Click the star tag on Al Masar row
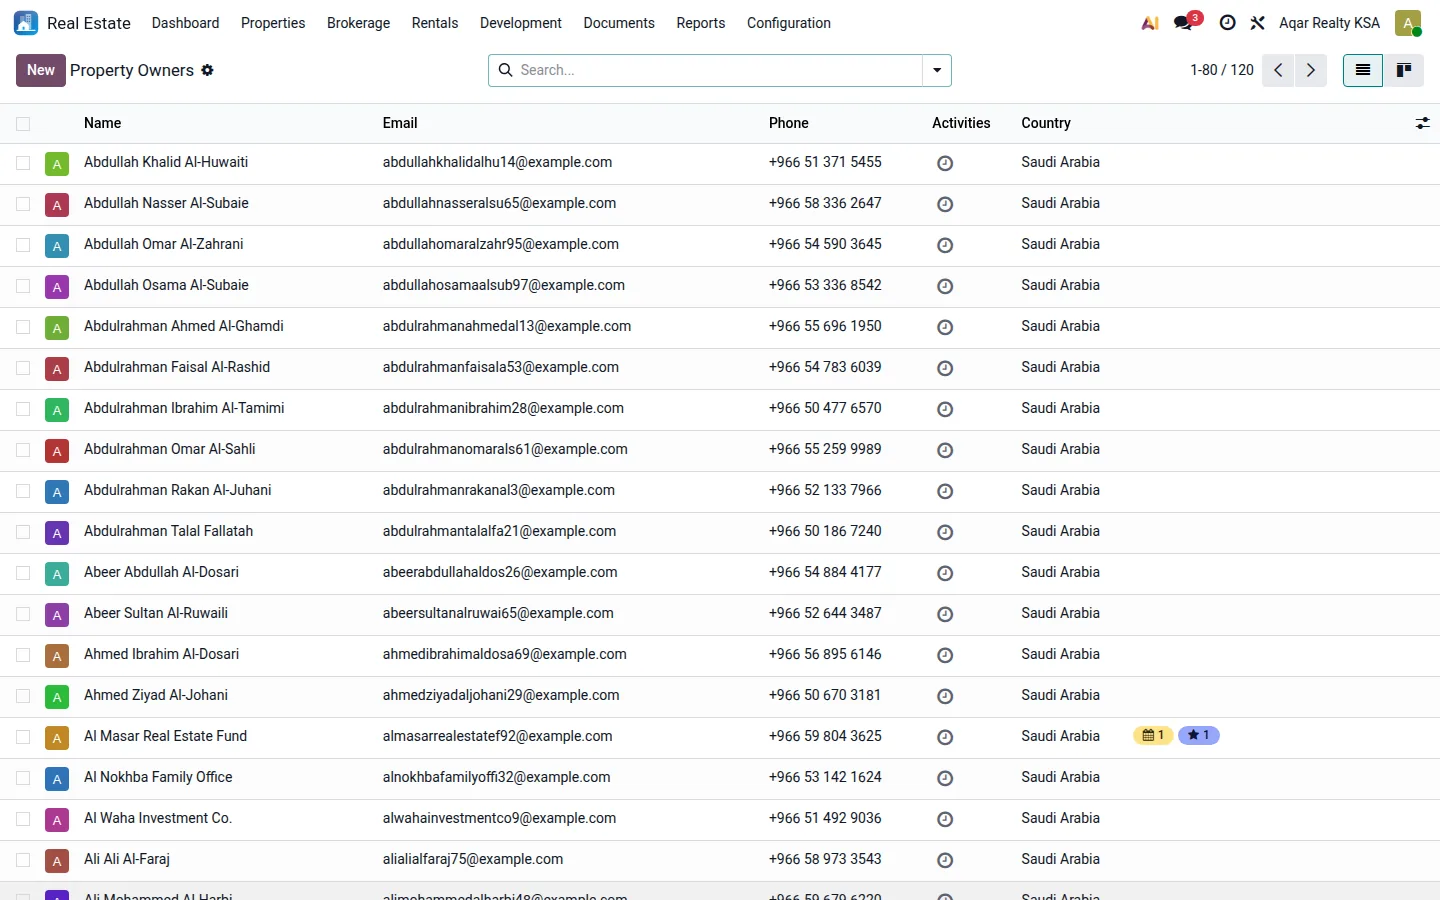The image size is (1440, 900). pos(1199,735)
